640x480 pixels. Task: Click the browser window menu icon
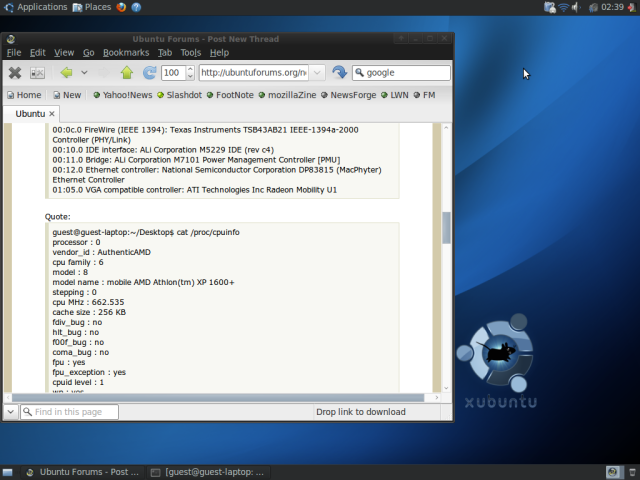11,39
